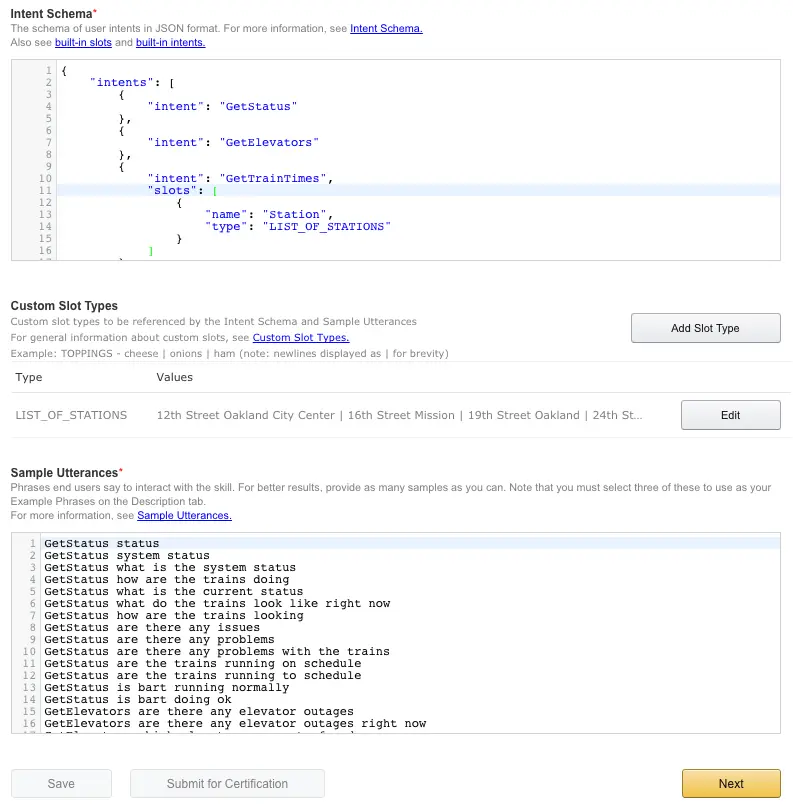Click the Type column header
The width and height of the screenshot is (793, 807).
pyautogui.click(x=28, y=377)
